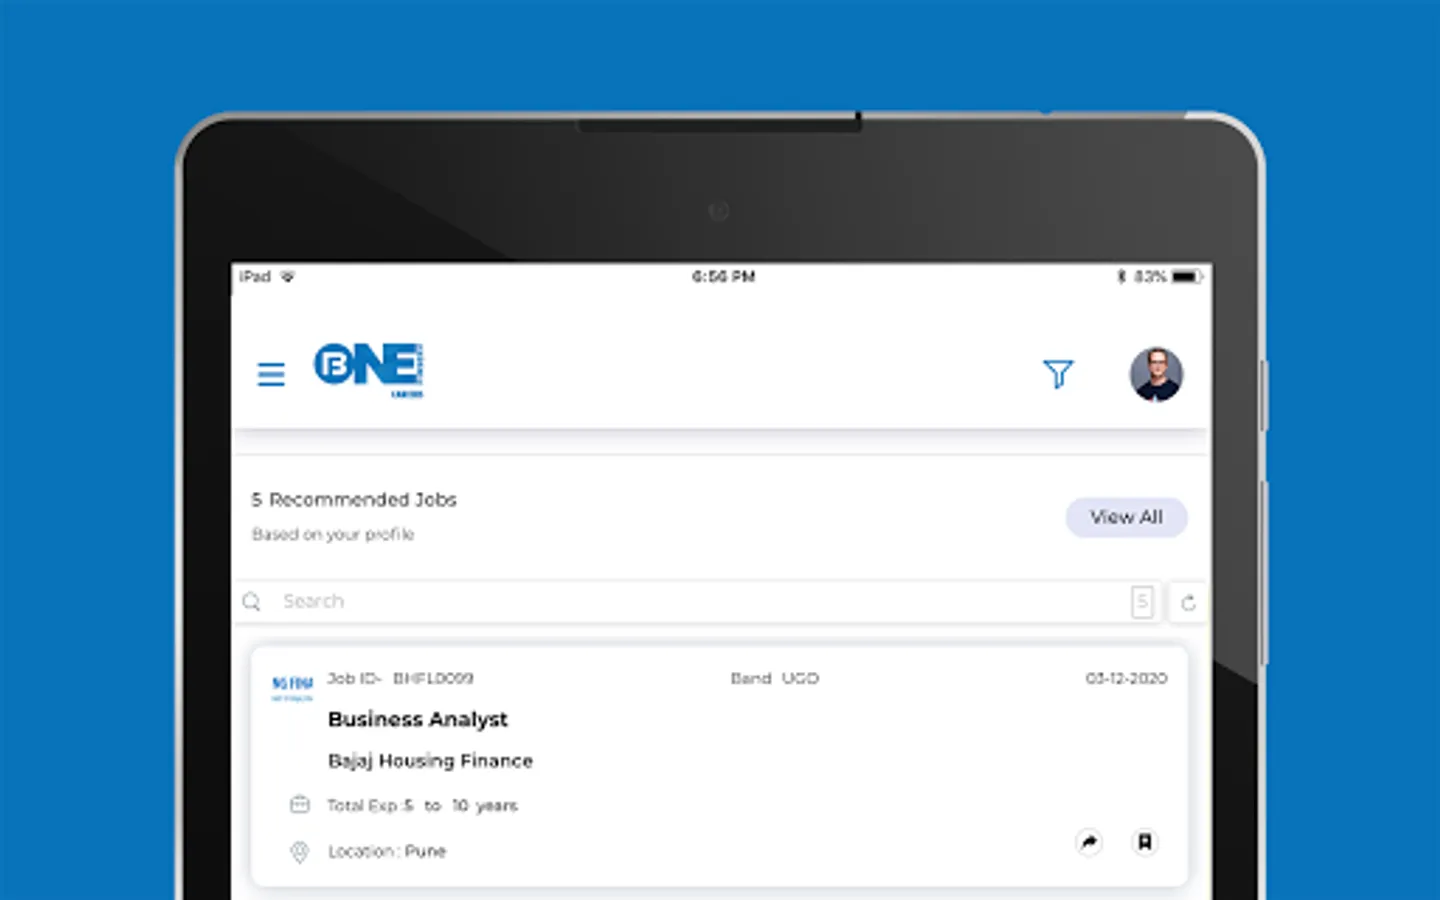The height and width of the screenshot is (900, 1440).
Task: Refresh the job list
Action: [1188, 602]
